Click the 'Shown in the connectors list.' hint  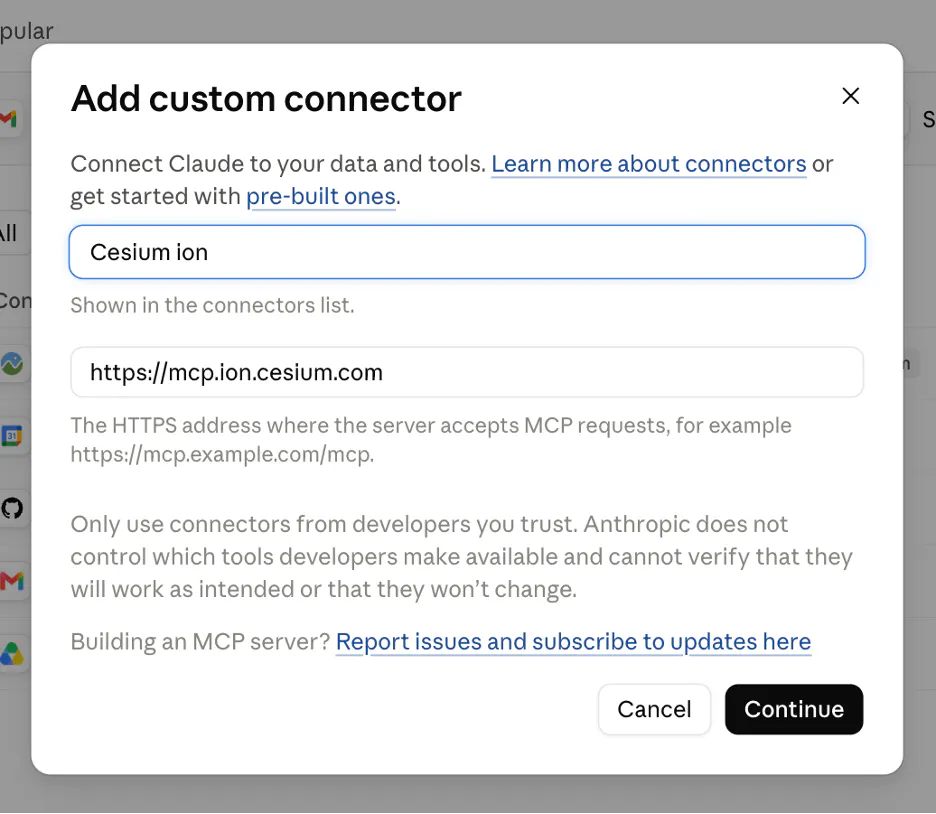[x=213, y=305]
